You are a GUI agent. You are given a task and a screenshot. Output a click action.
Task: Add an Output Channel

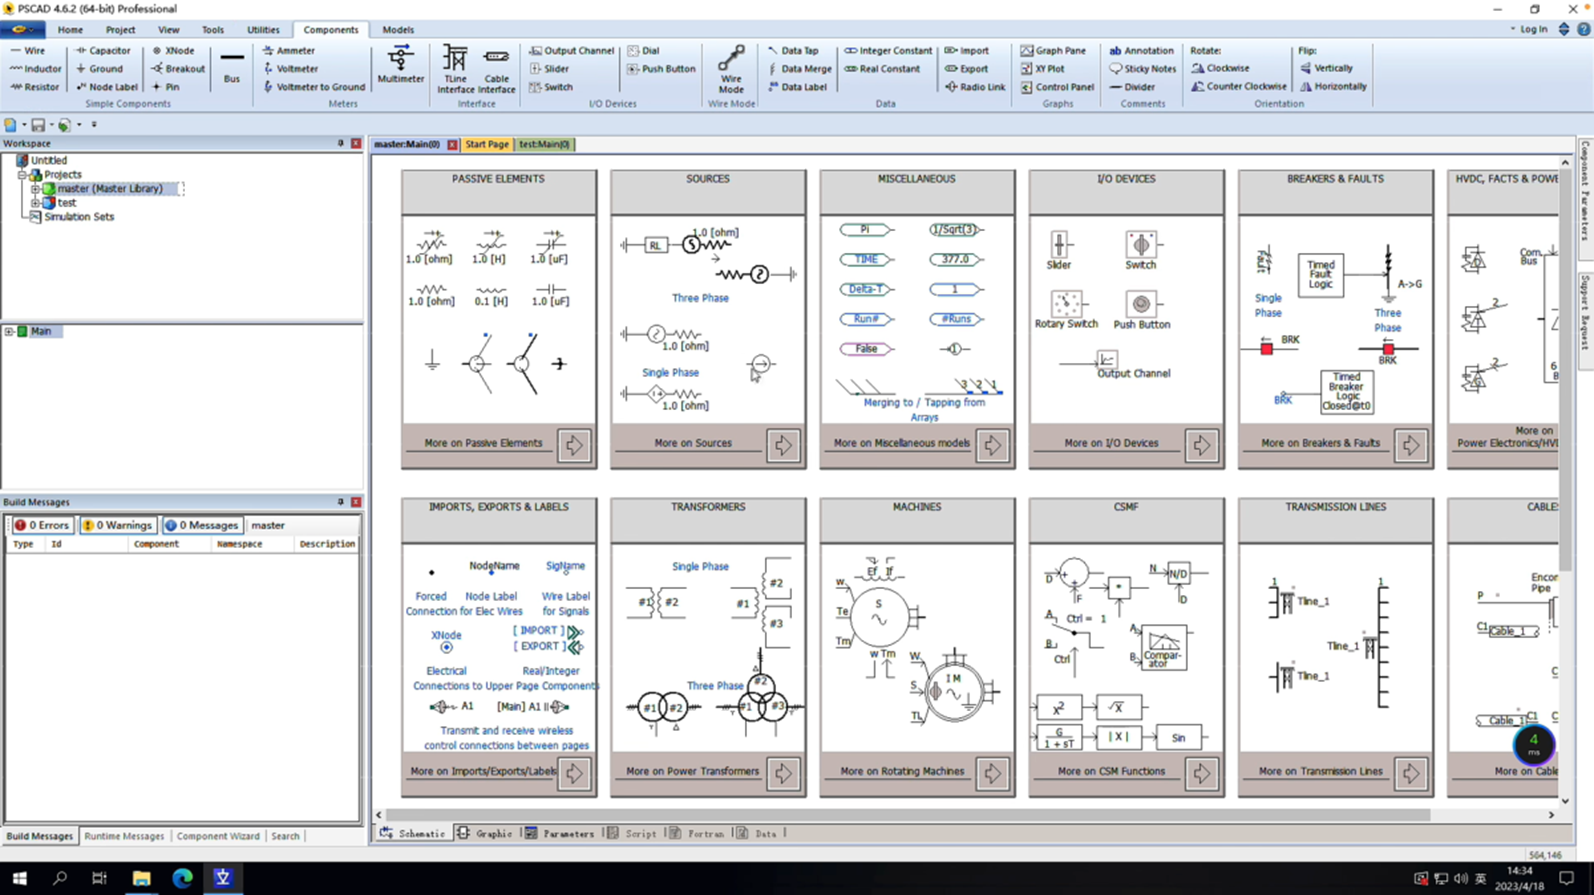click(572, 50)
